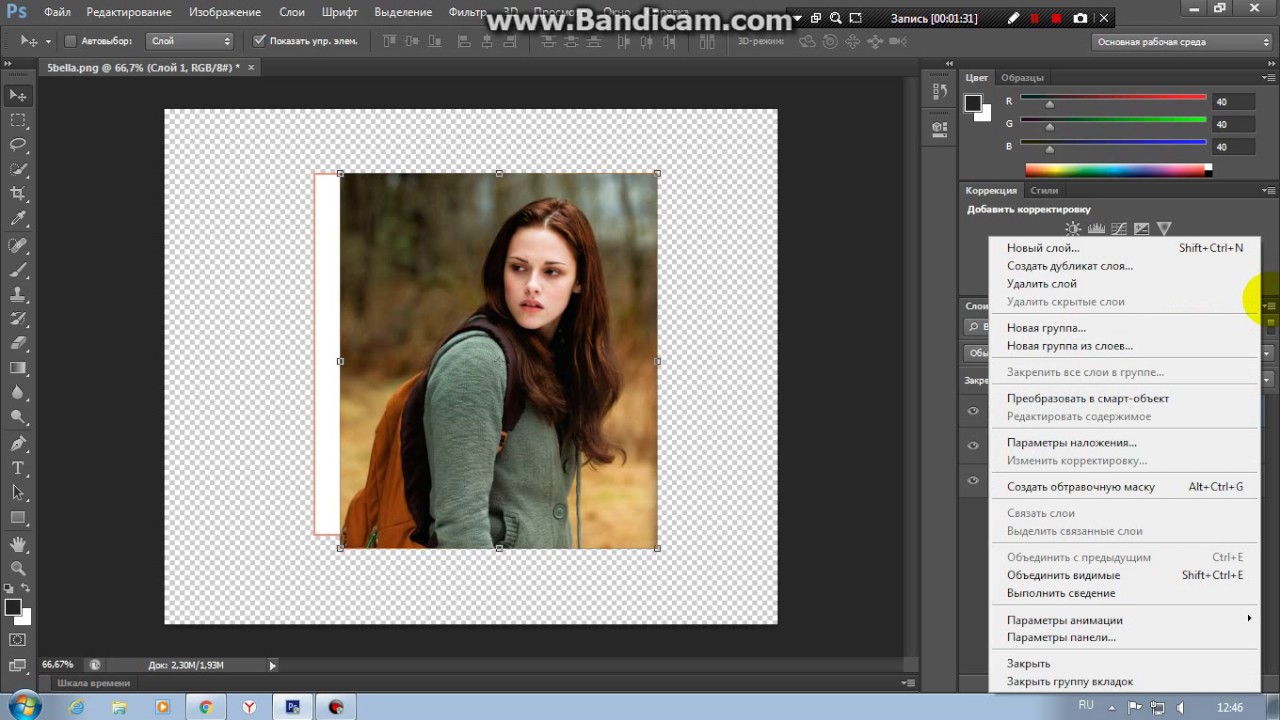Select the History Brush tool
Screen dimensions: 1280x720
tap(18, 319)
